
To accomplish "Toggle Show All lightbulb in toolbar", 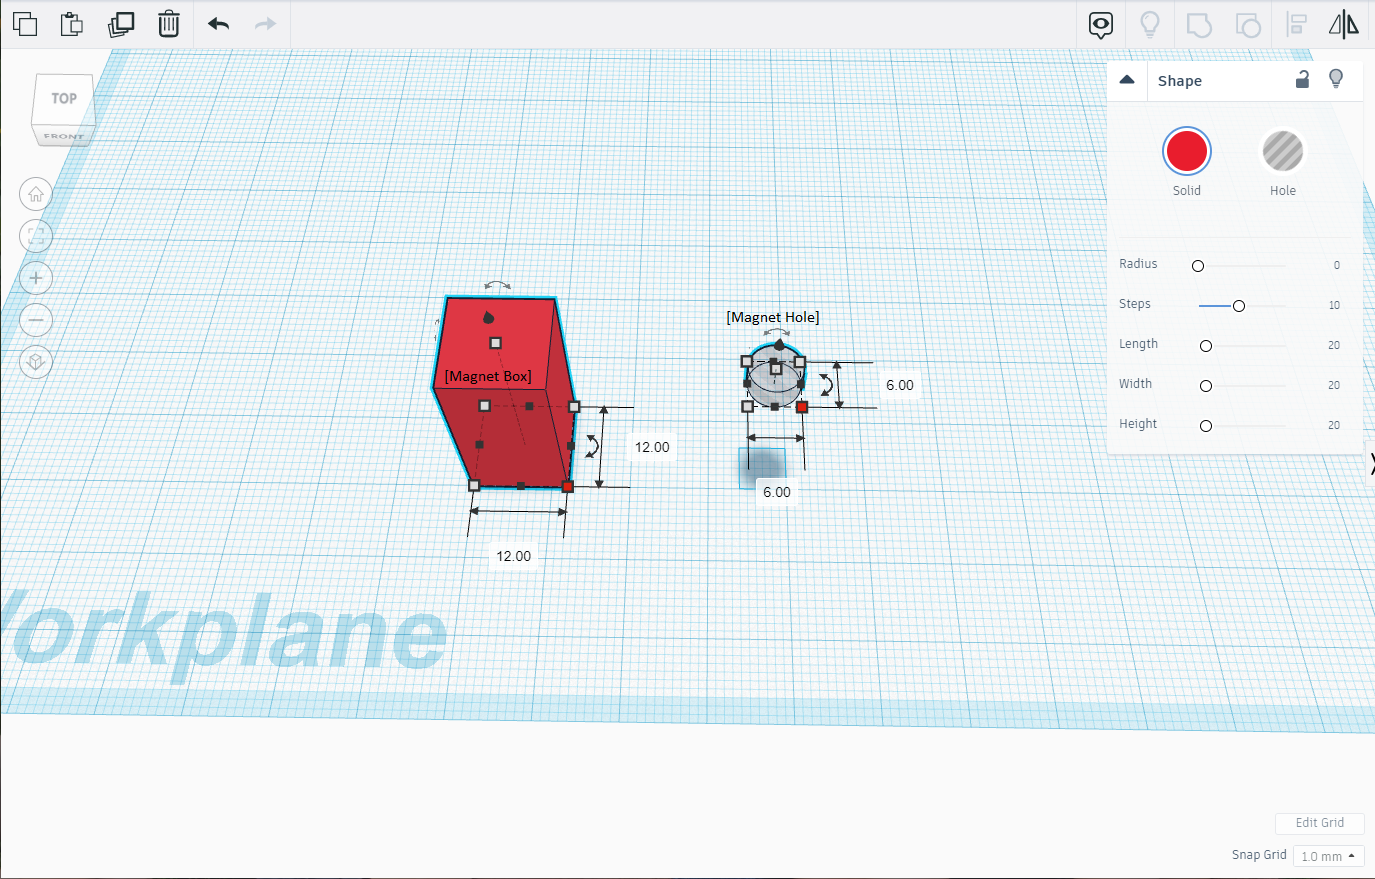I will pyautogui.click(x=1150, y=24).
